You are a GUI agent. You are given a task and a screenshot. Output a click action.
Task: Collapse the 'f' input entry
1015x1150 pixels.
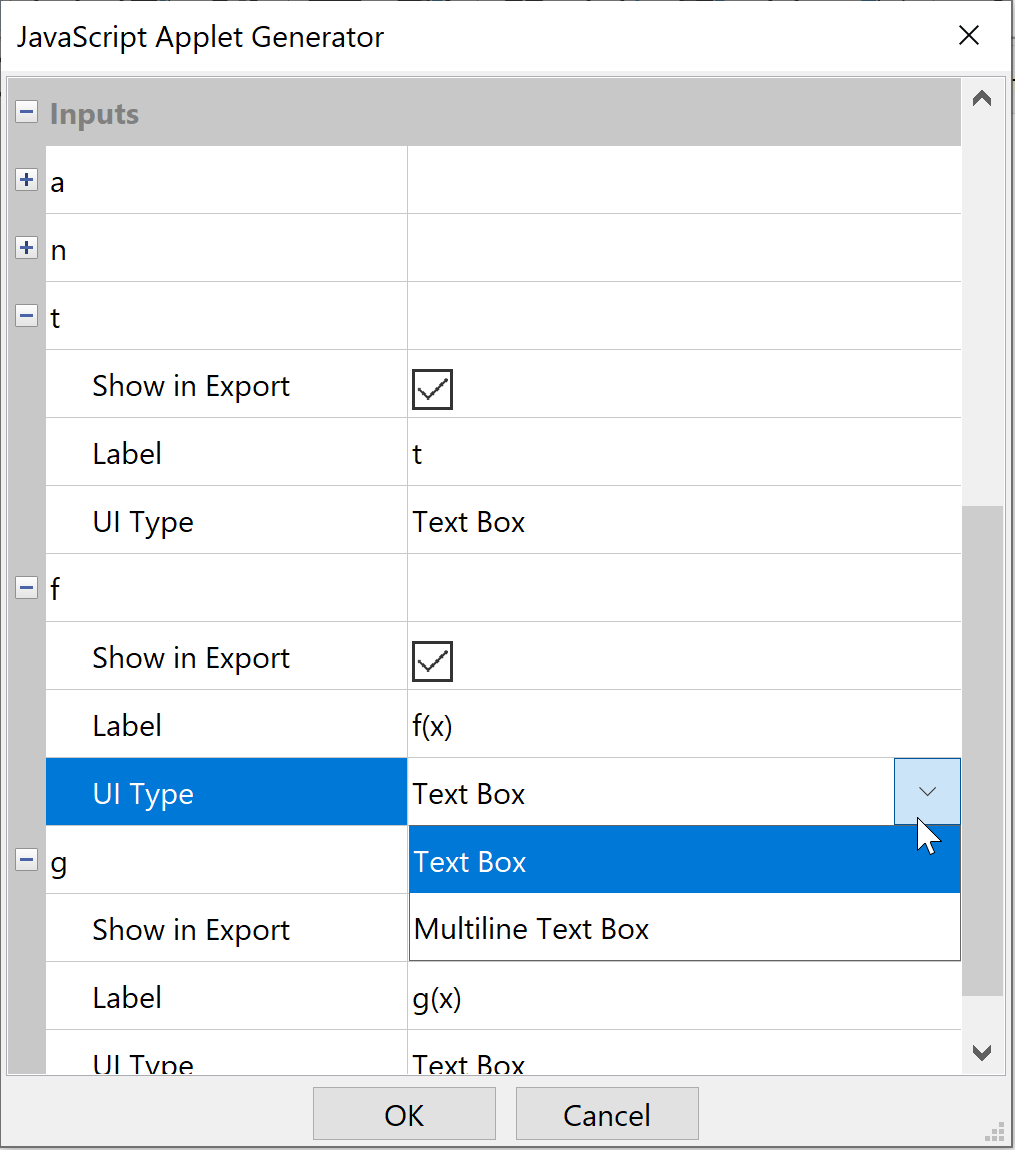[x=26, y=587]
